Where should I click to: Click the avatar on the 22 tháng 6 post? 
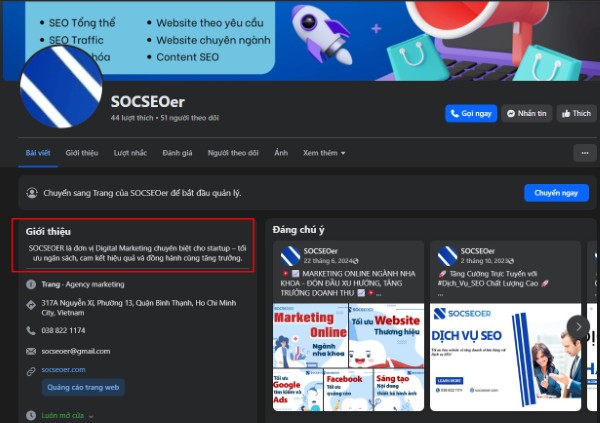pos(290,256)
